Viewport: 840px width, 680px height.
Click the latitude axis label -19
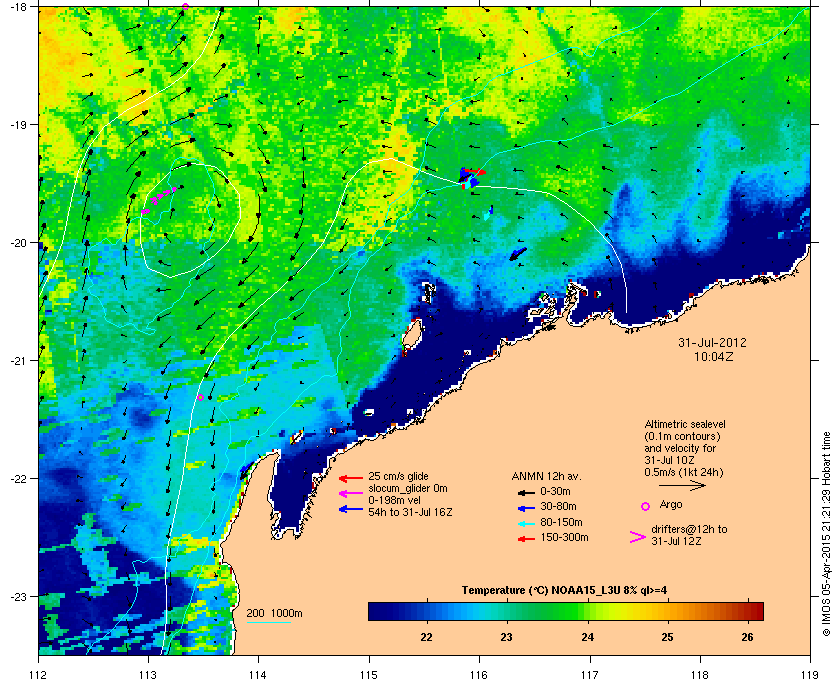[x=18, y=124]
